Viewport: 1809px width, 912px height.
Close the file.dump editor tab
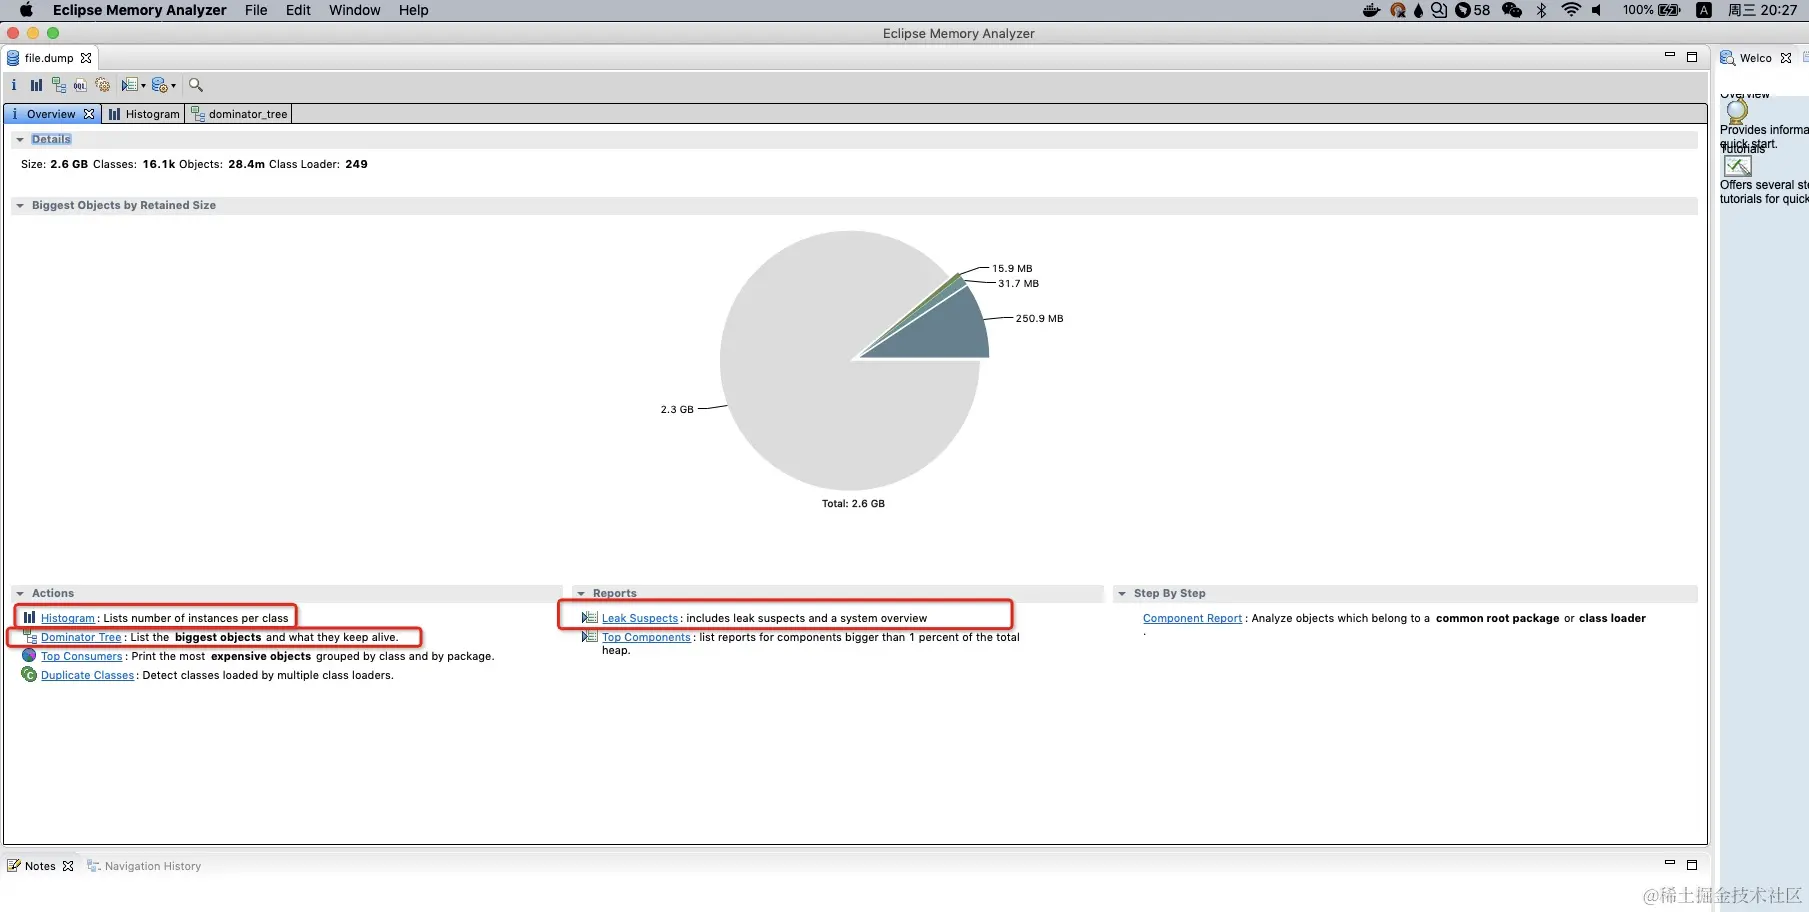[x=86, y=58]
